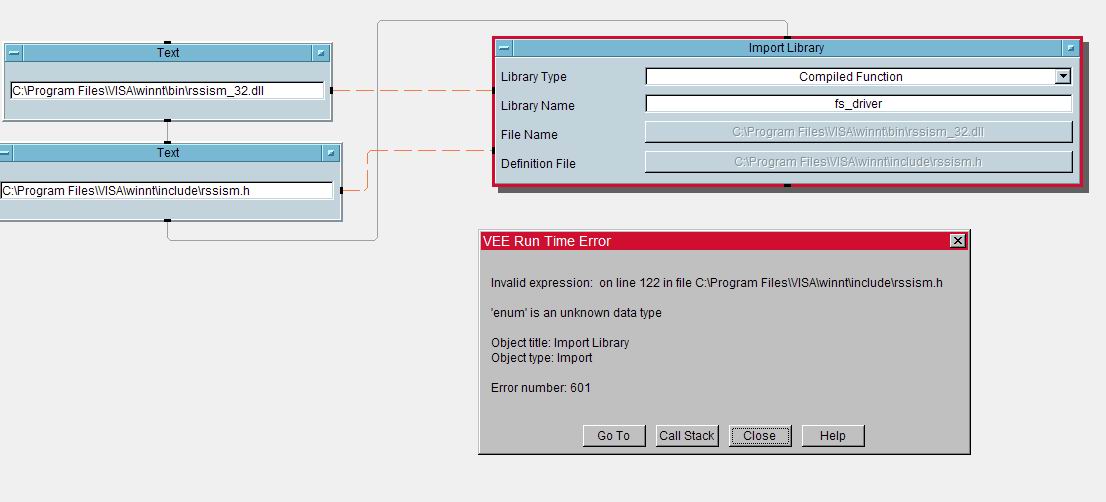Select the Import Library title bar
Image resolution: width=1106 pixels, height=502 pixels.
tap(786, 48)
